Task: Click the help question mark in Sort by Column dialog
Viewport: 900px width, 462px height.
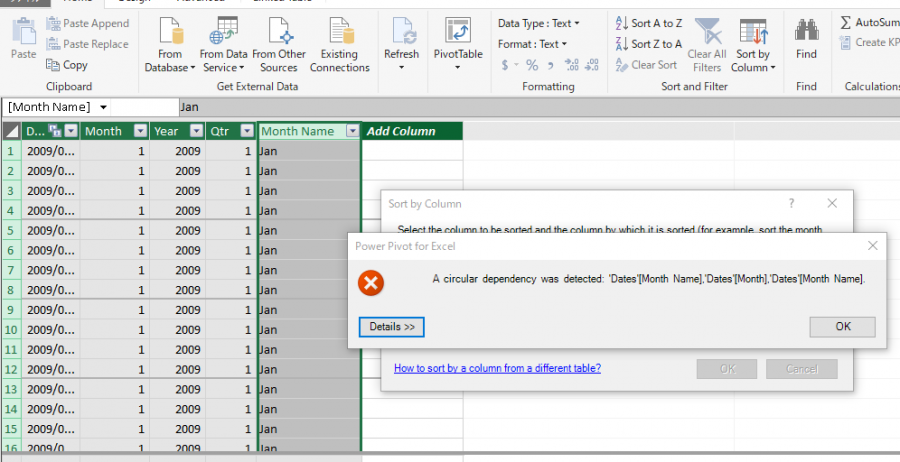Action: 792,203
